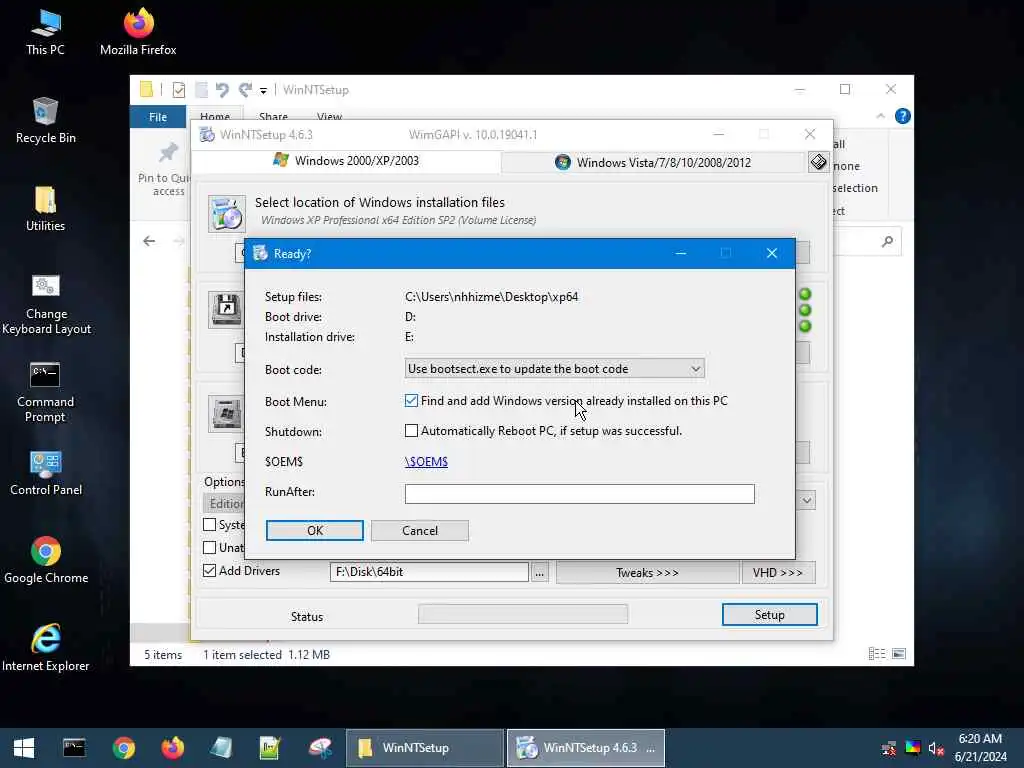The width and height of the screenshot is (1024, 768).
Task: Uncheck Find and add Windows version checkbox
Action: point(411,400)
